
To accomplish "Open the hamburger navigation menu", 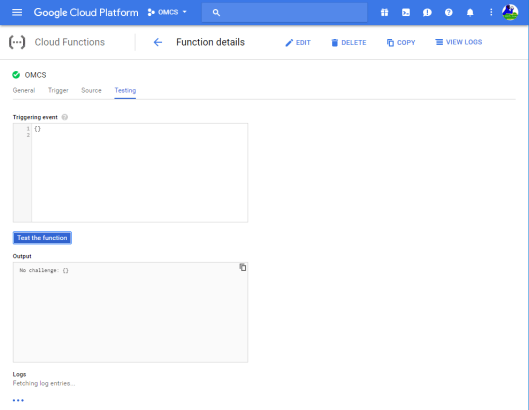I will click(x=17, y=12).
